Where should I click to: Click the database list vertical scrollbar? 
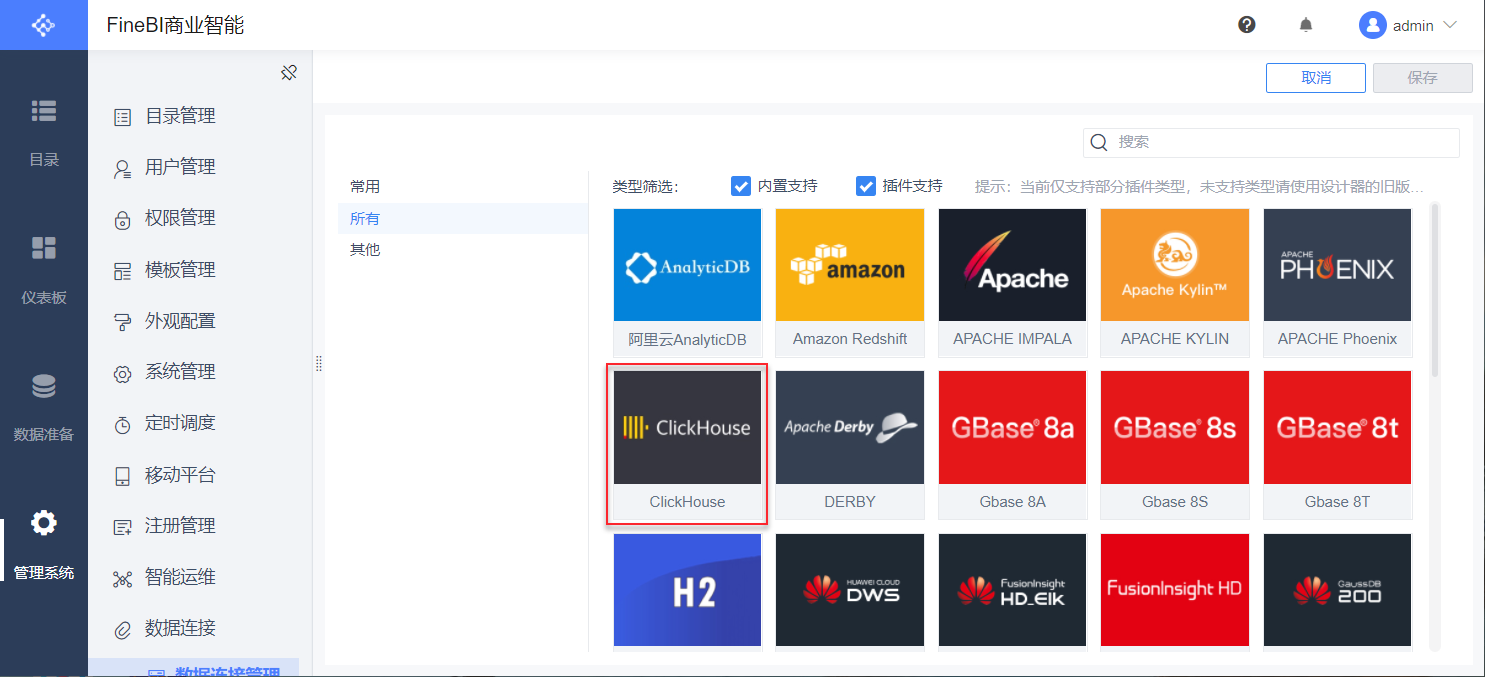click(x=1436, y=290)
